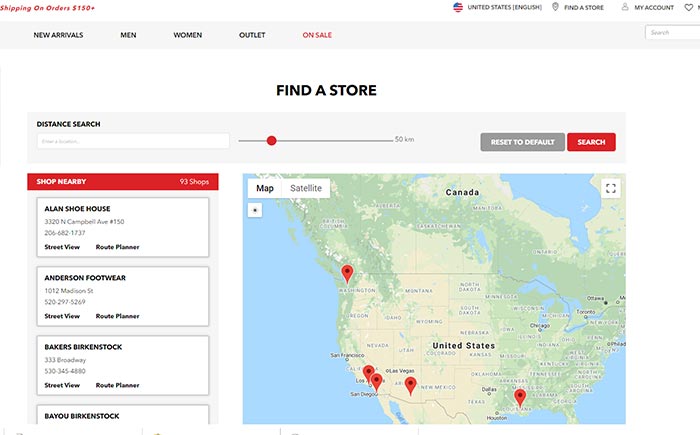
Task: Click the US flag country icon
Action: coord(458,7)
